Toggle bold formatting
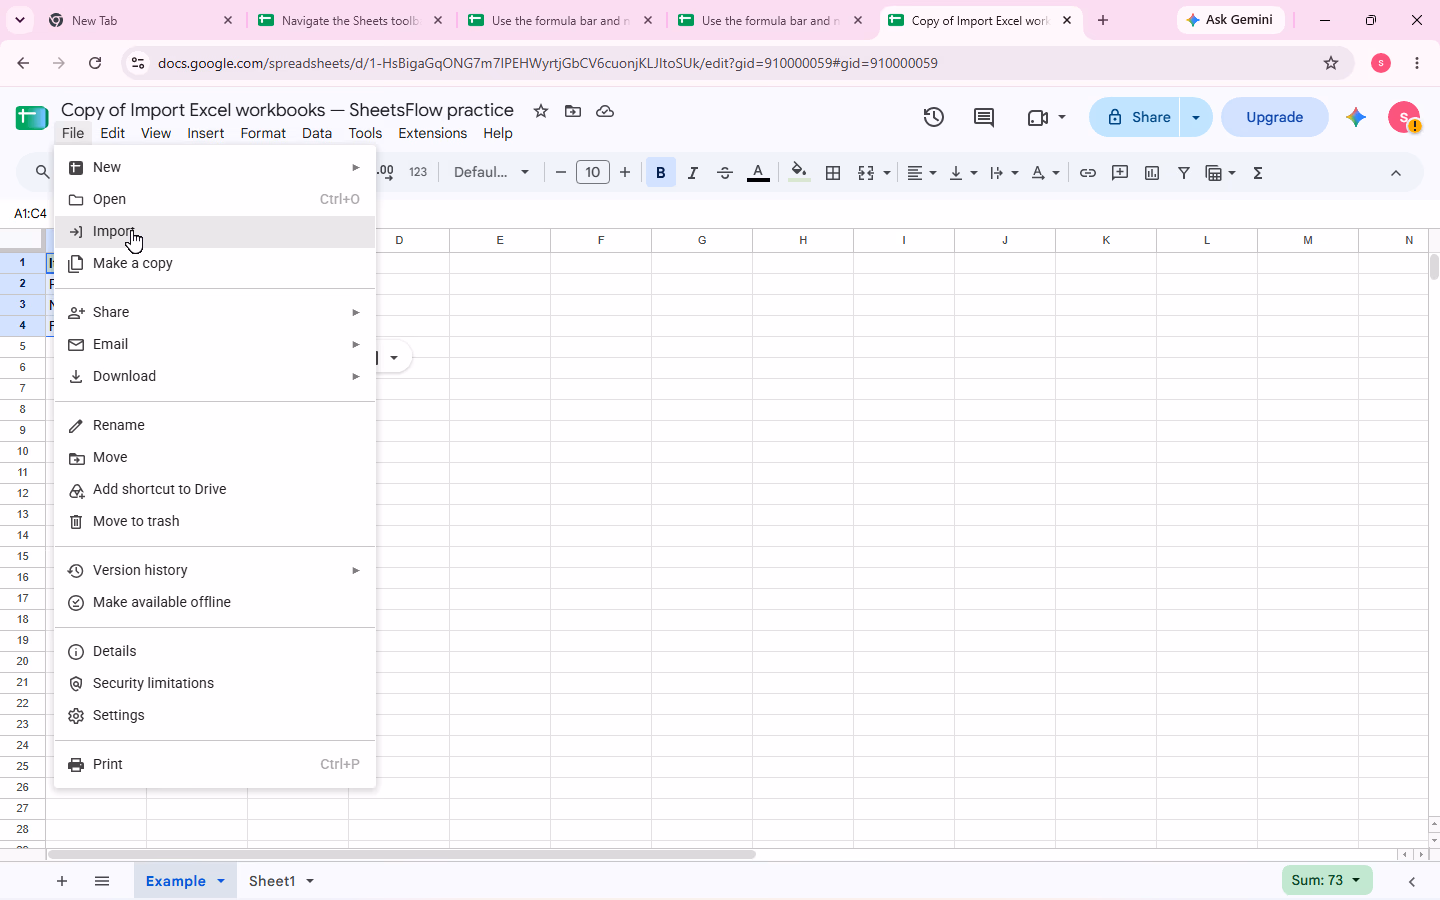The height and width of the screenshot is (900, 1440). pos(661,173)
